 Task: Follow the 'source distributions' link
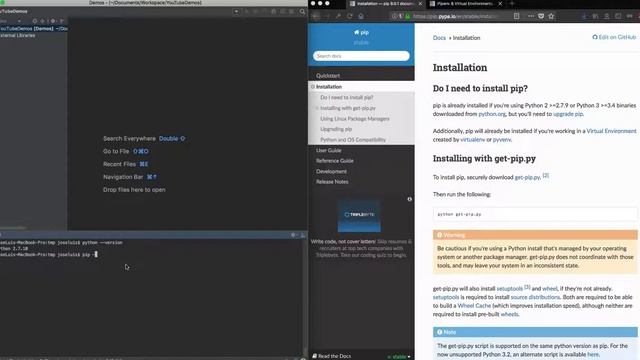tap(535, 297)
